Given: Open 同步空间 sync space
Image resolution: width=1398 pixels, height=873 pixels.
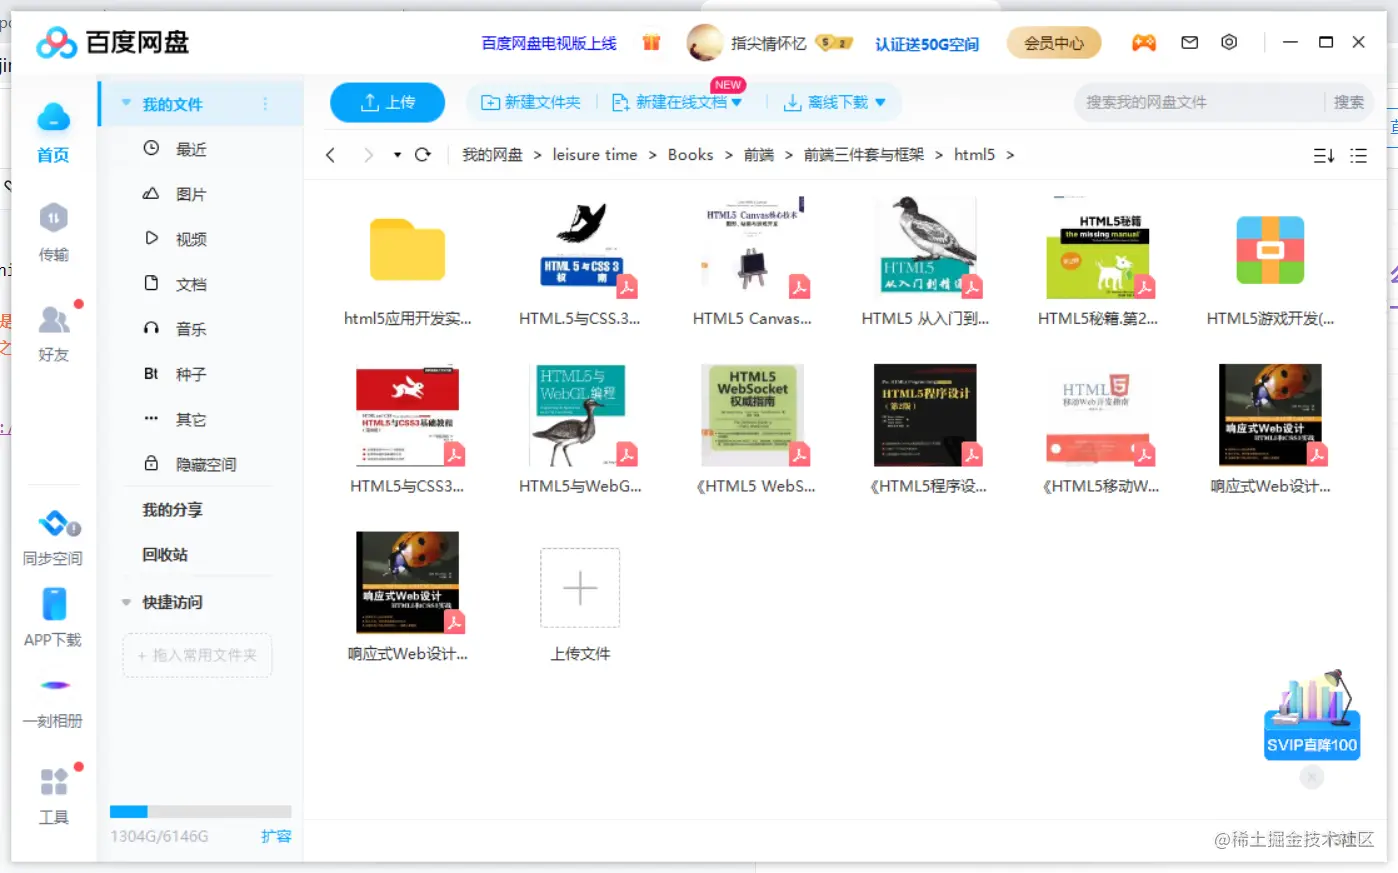Looking at the screenshot, I should [53, 537].
